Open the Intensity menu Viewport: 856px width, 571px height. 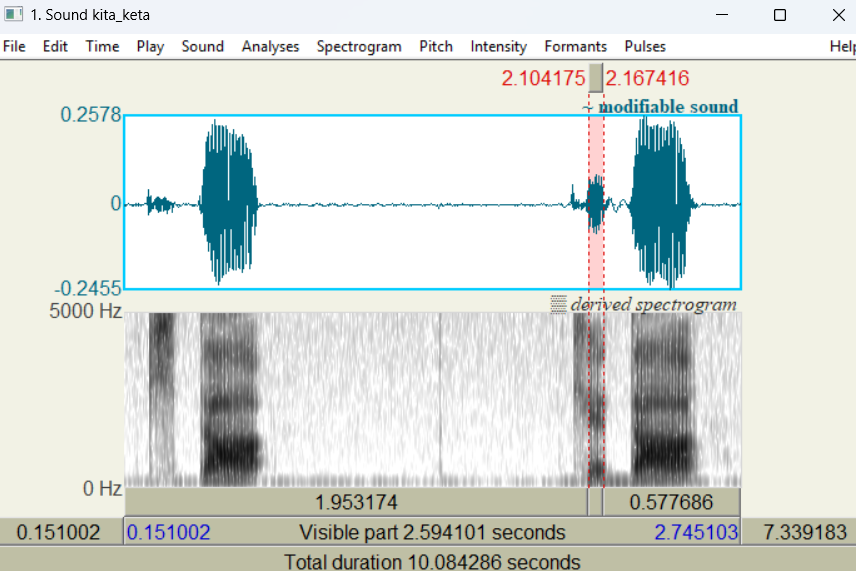point(498,46)
